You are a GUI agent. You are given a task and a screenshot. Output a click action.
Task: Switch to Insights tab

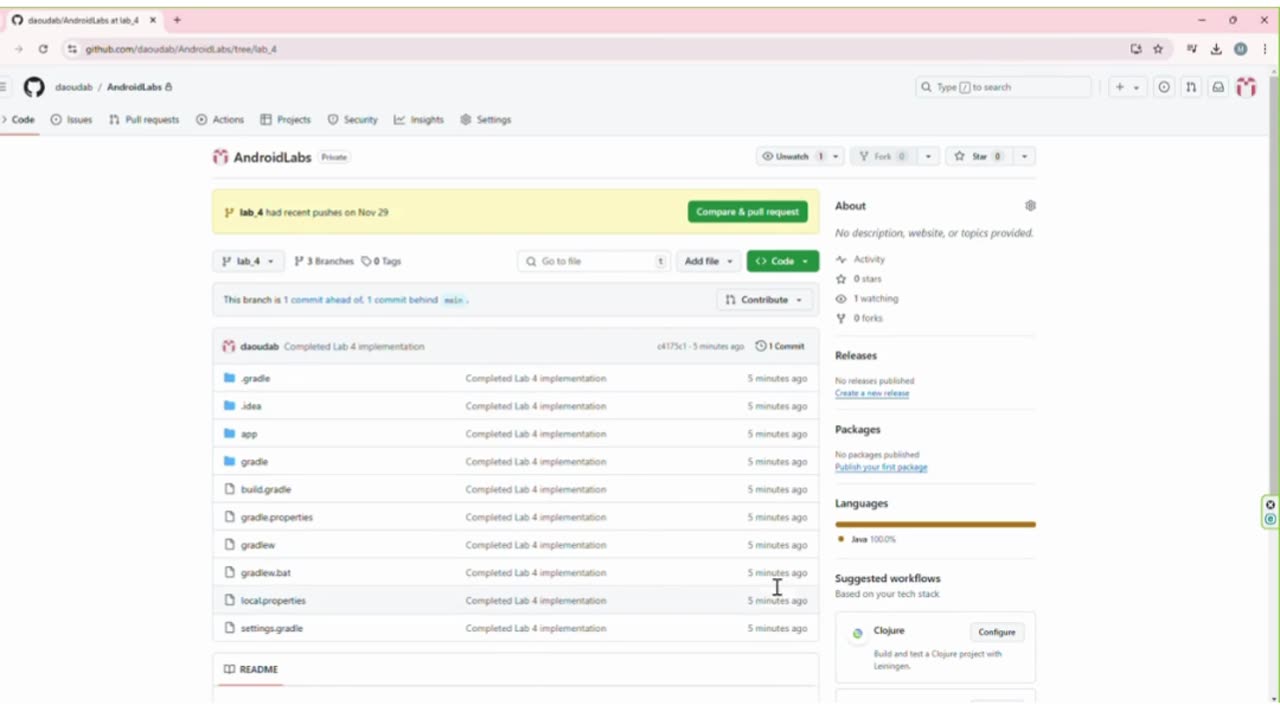point(419,120)
